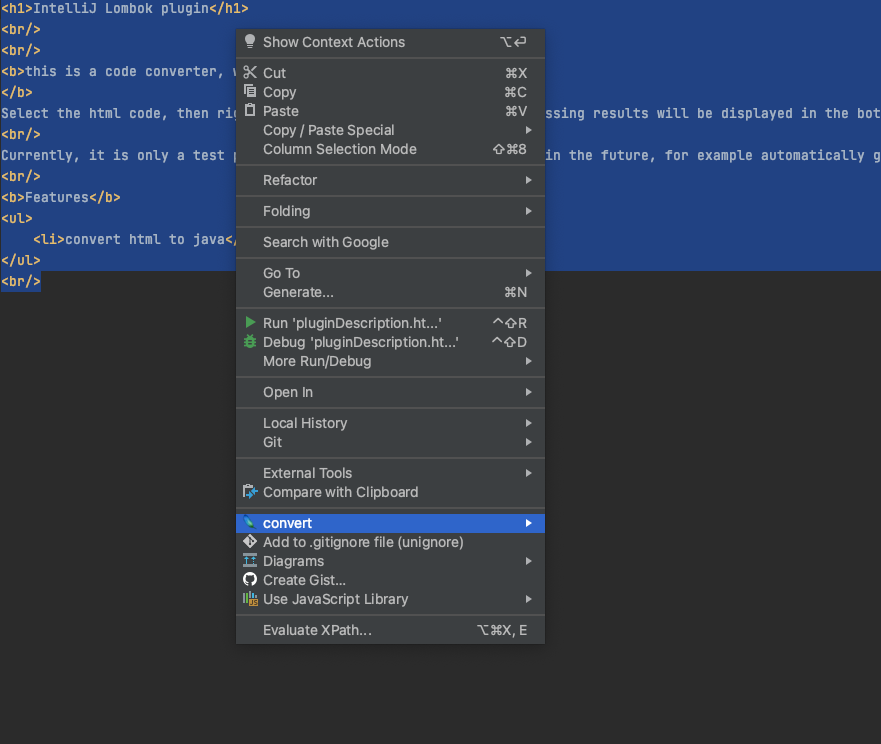Click the copy icon next to Copy
Screen dimensions: 881x744
[x=250, y=91]
